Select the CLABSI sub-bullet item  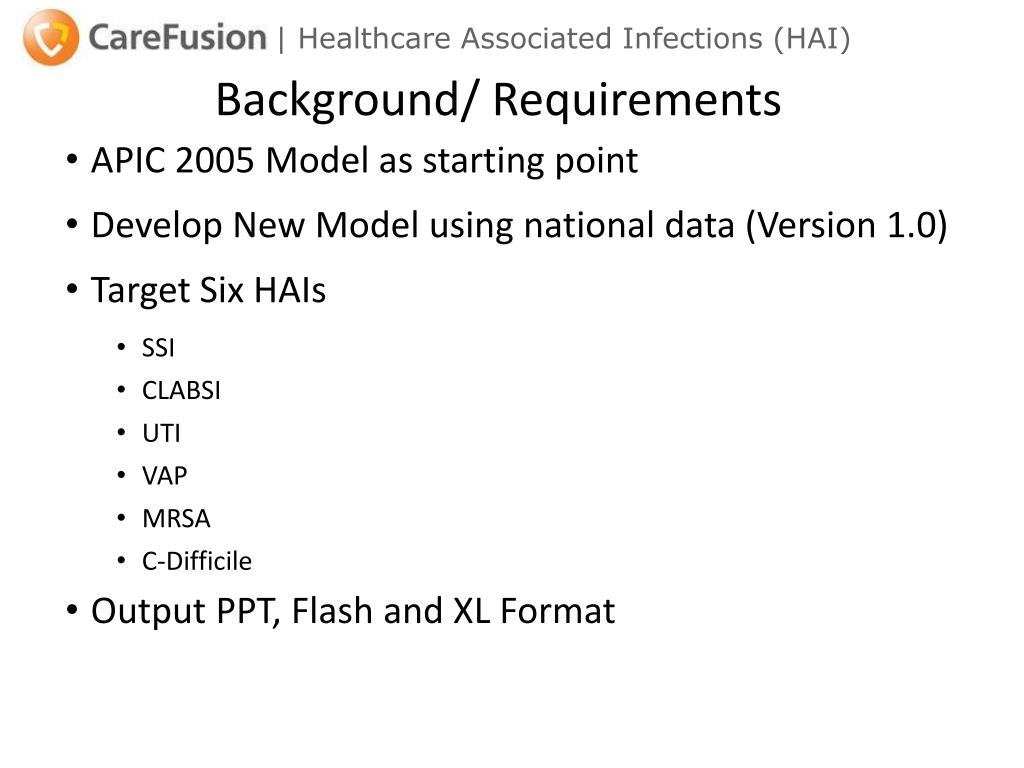pyautogui.click(x=182, y=391)
